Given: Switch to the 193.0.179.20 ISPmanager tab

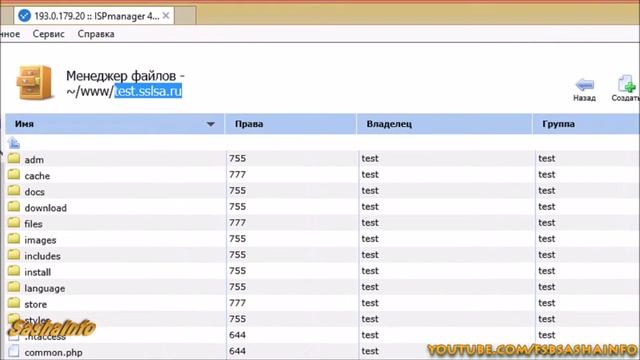Looking at the screenshot, I should (94, 16).
